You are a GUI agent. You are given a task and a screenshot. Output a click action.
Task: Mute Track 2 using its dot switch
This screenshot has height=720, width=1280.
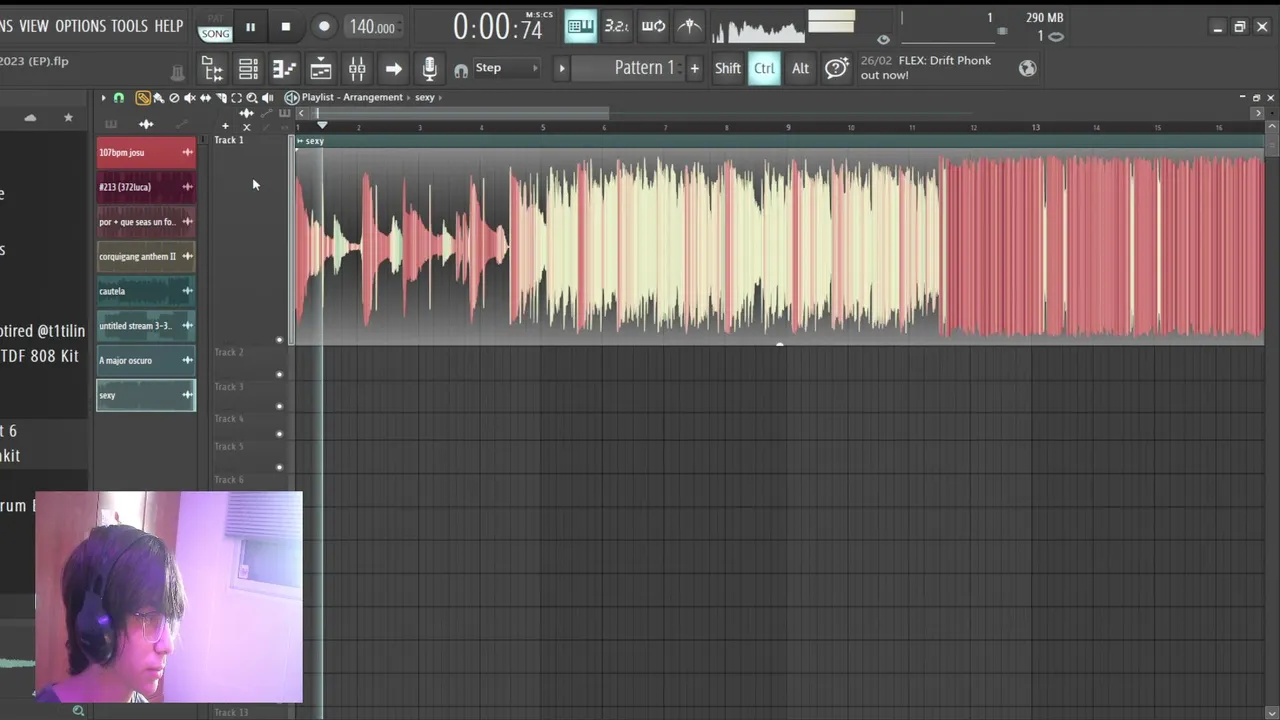click(x=279, y=375)
